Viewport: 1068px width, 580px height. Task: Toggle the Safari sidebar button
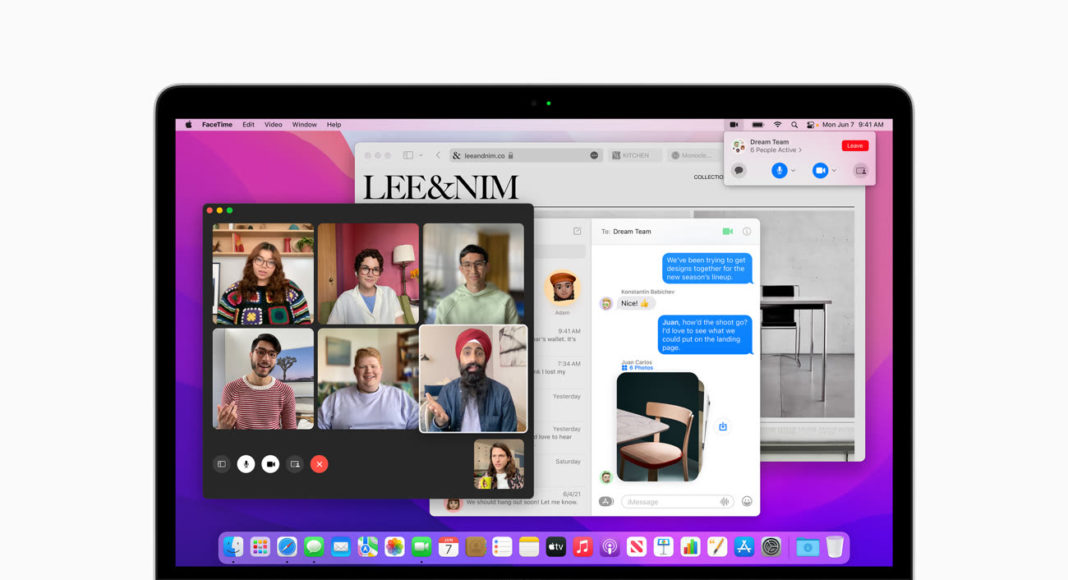[408, 155]
